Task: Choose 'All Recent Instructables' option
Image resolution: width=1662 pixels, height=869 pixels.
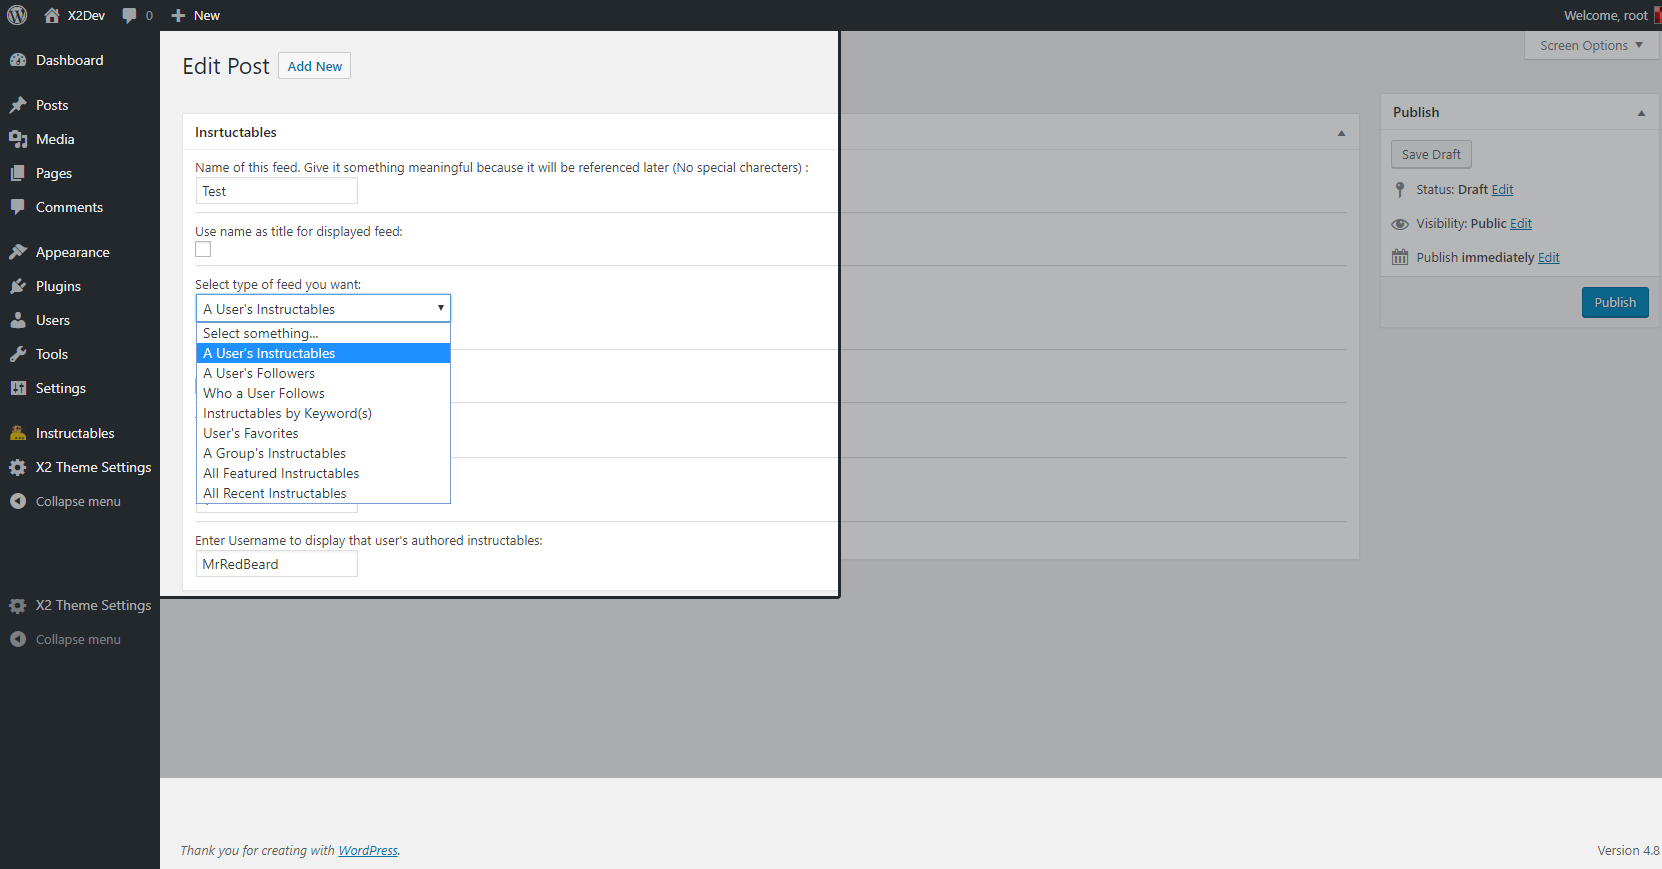Action: [323, 493]
